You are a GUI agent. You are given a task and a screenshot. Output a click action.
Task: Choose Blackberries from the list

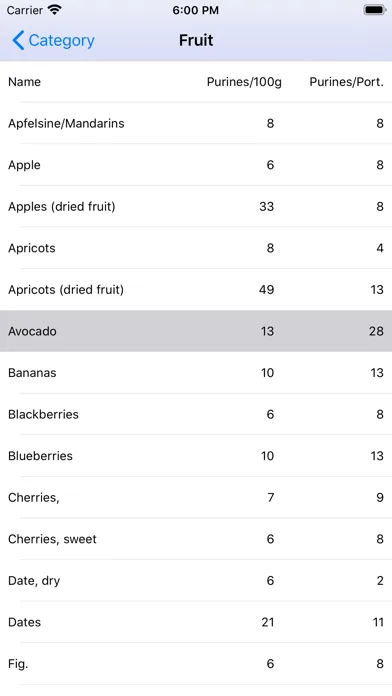[196, 414]
